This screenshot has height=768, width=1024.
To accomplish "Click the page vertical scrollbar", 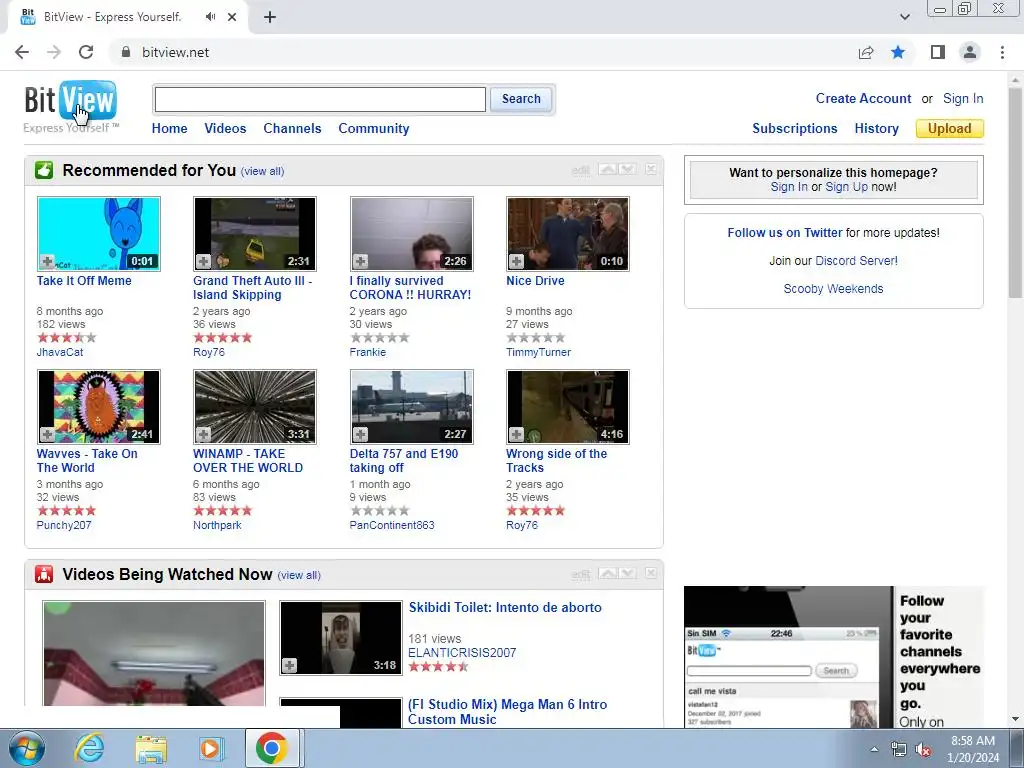I will pyautogui.click(x=1016, y=193).
